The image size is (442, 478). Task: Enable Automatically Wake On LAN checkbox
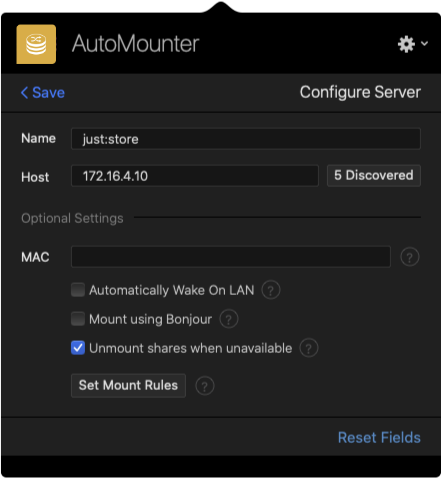click(x=78, y=290)
